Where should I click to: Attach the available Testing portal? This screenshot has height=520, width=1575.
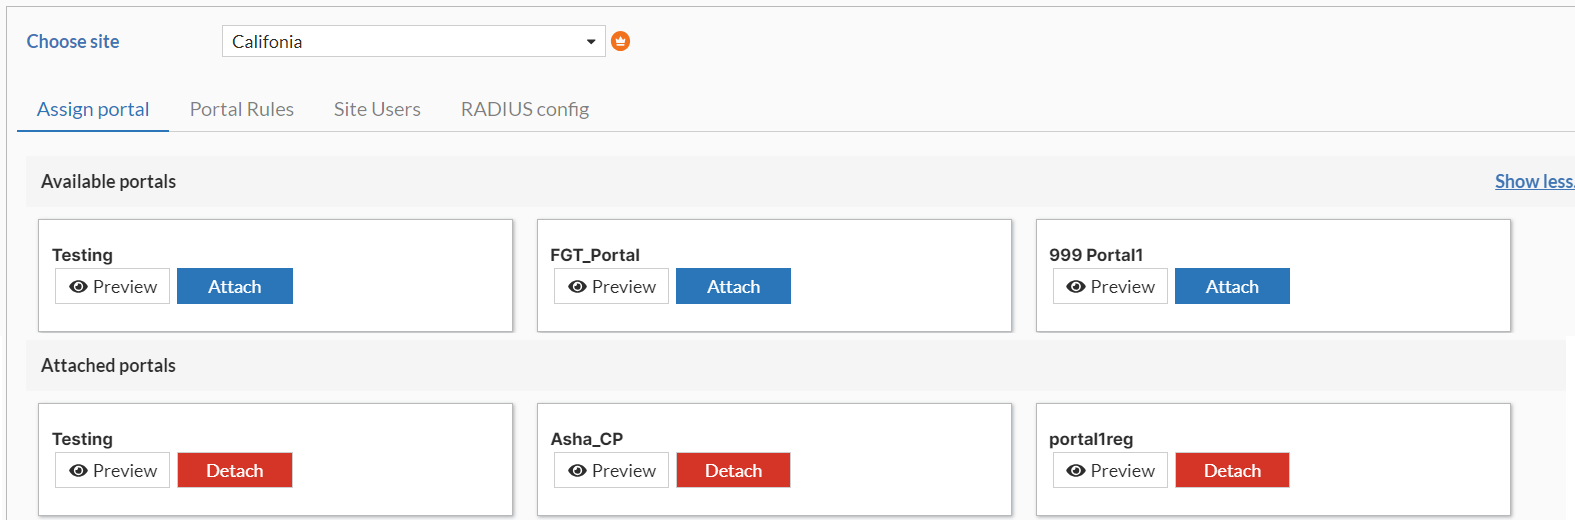coord(235,286)
